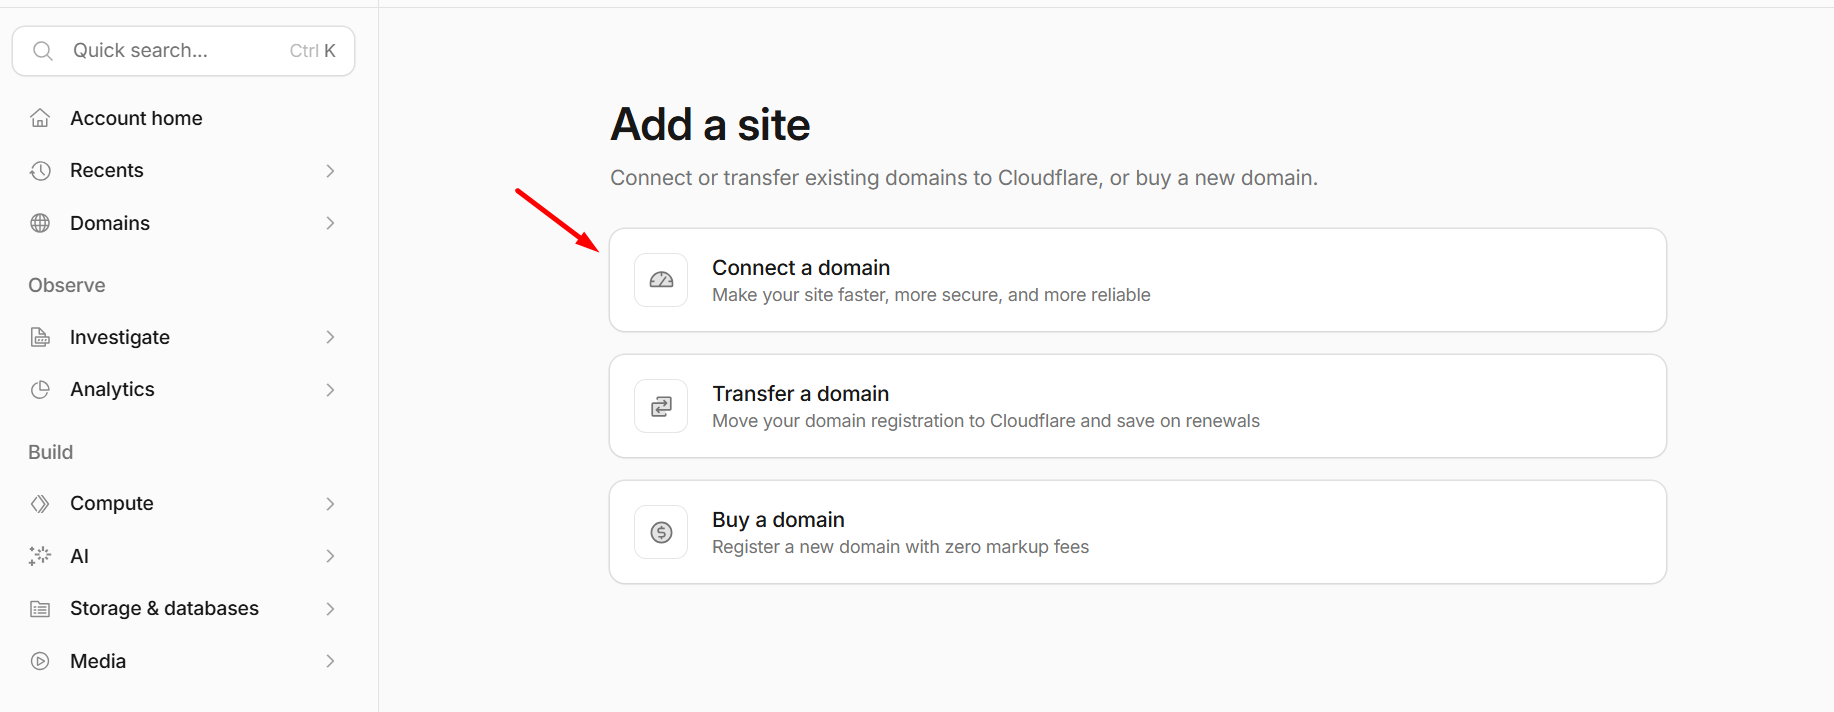
Task: Focus the Quick search field
Action: pyautogui.click(x=184, y=51)
